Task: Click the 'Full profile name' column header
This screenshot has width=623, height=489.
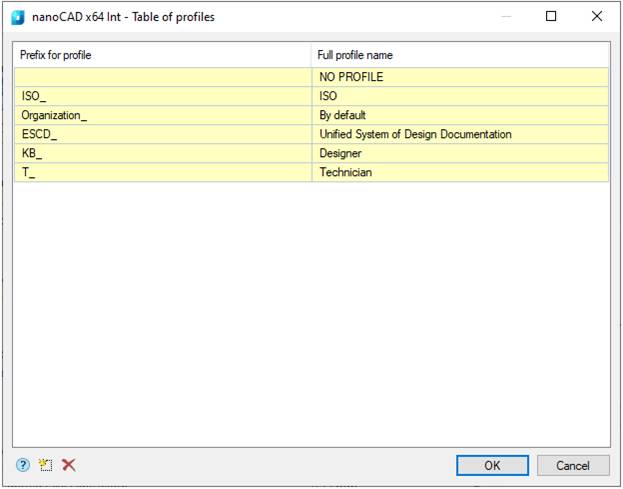Action: (460, 55)
